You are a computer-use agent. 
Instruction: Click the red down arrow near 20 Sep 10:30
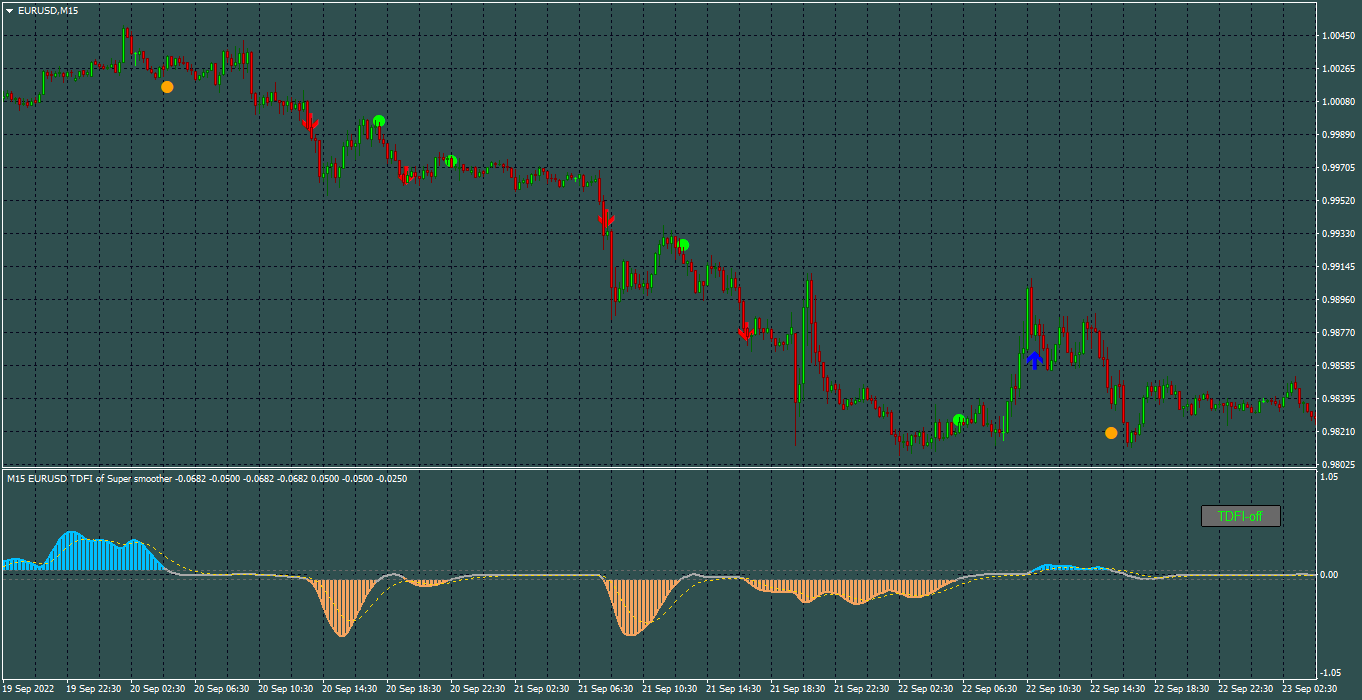311,123
